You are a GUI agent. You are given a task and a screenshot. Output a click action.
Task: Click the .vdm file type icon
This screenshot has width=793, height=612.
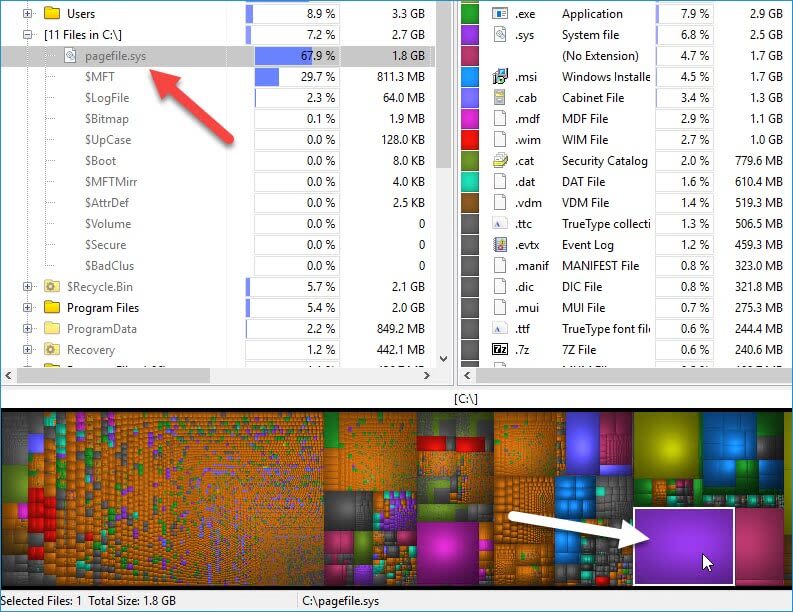point(500,203)
